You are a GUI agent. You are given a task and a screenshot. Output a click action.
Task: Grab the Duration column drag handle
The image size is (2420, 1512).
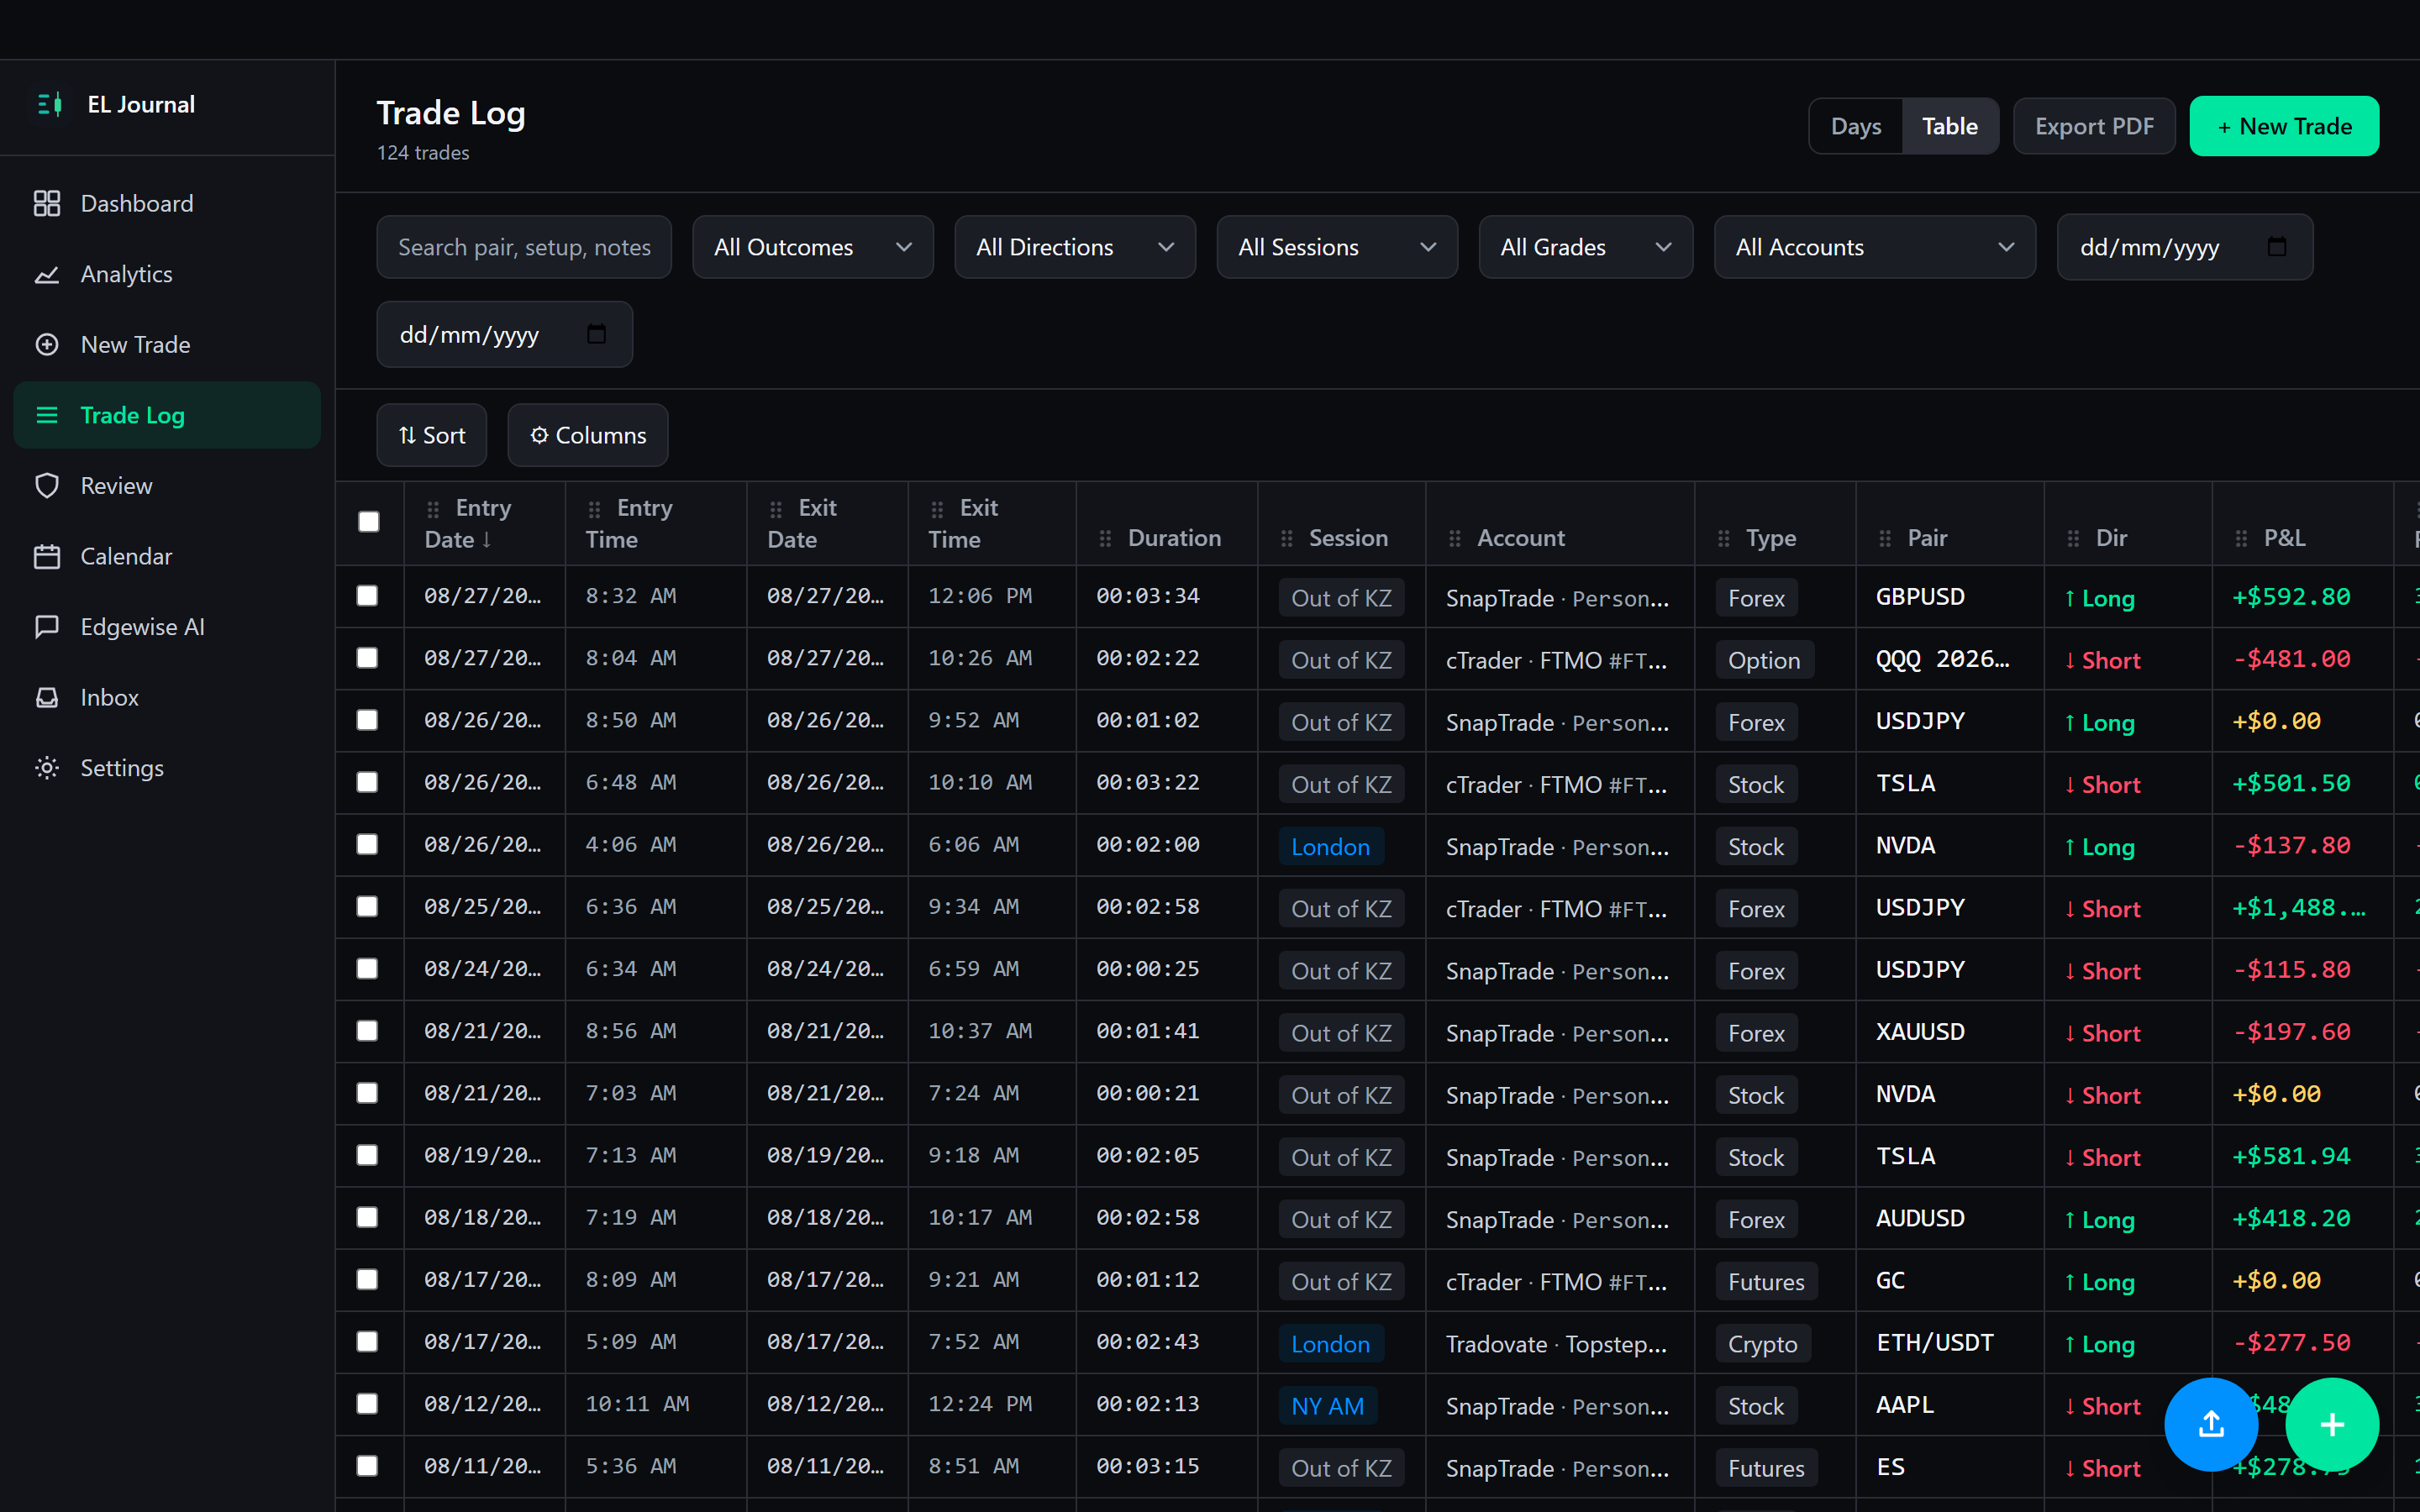pos(1105,539)
